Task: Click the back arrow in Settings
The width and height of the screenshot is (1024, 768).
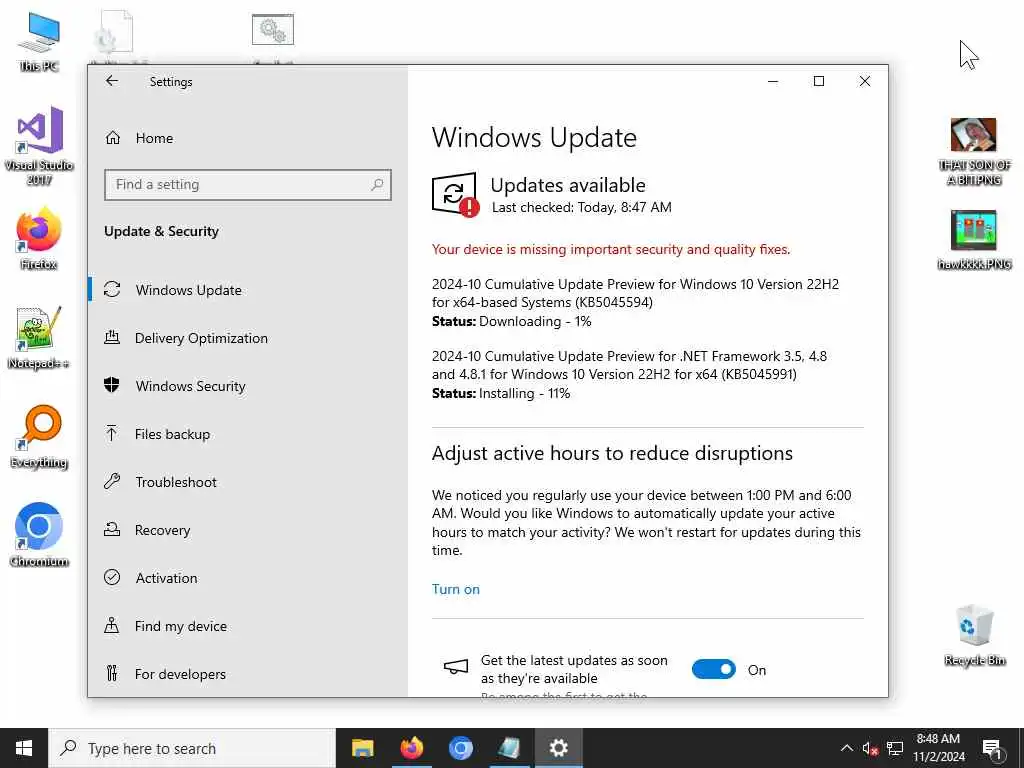Action: 112,81
